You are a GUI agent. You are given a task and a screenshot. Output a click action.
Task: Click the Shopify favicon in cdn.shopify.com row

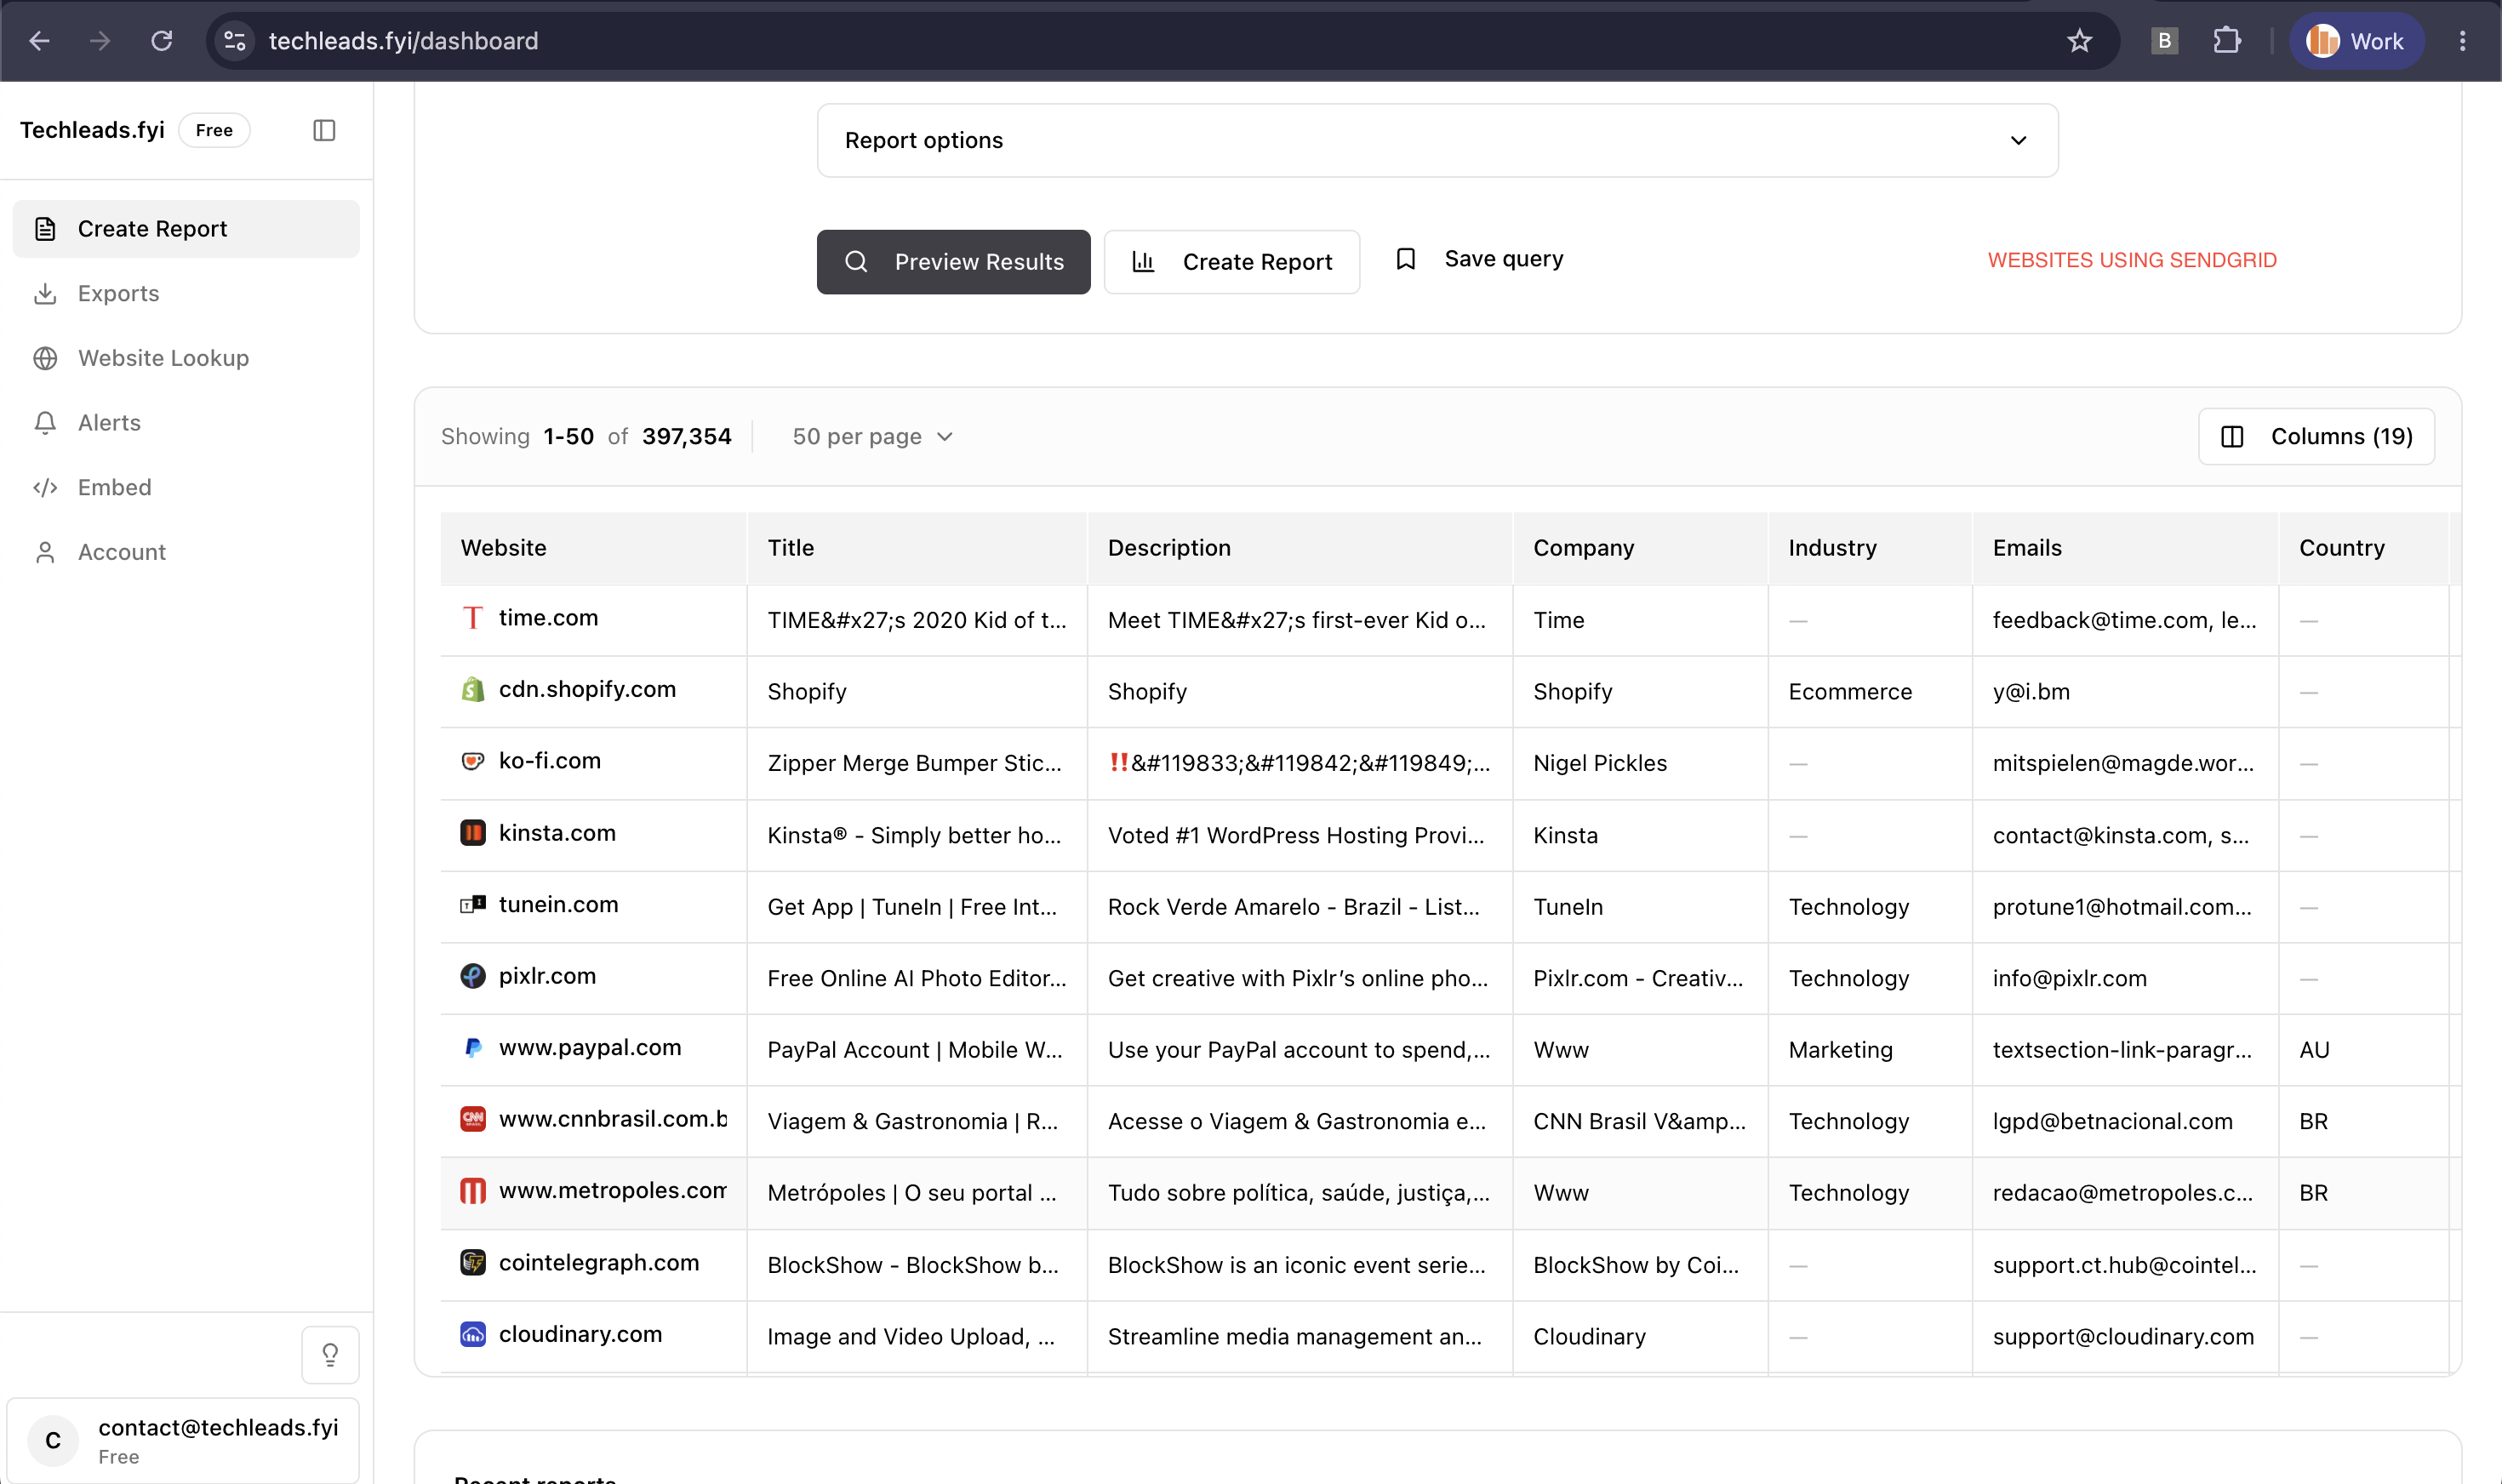tap(472, 689)
